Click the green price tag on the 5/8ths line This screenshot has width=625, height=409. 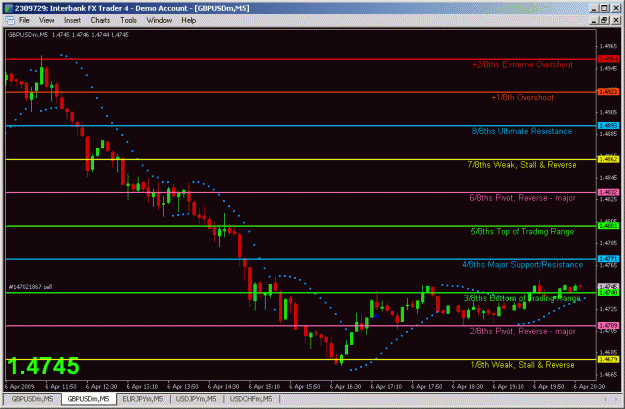point(609,226)
